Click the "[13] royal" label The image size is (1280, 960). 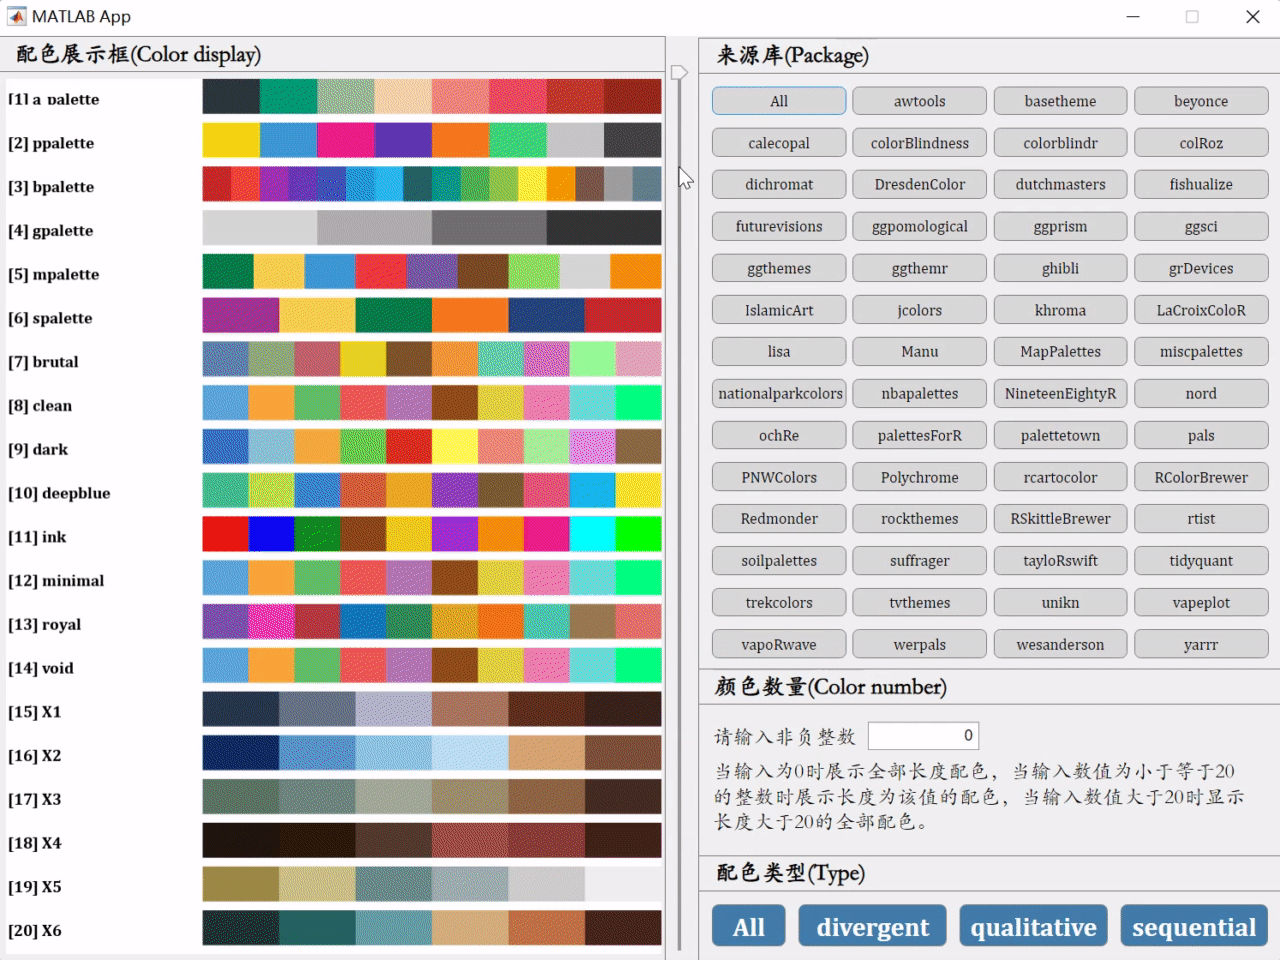pos(45,624)
